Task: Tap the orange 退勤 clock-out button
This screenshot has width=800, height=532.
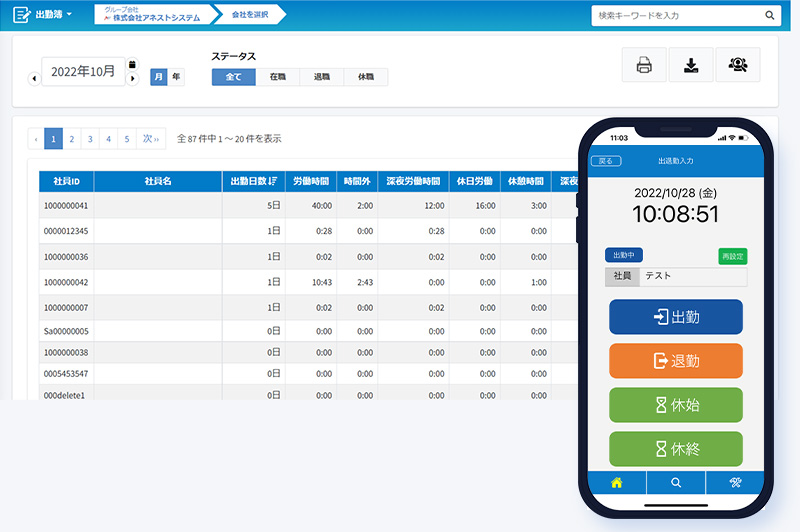Action: [x=676, y=360]
